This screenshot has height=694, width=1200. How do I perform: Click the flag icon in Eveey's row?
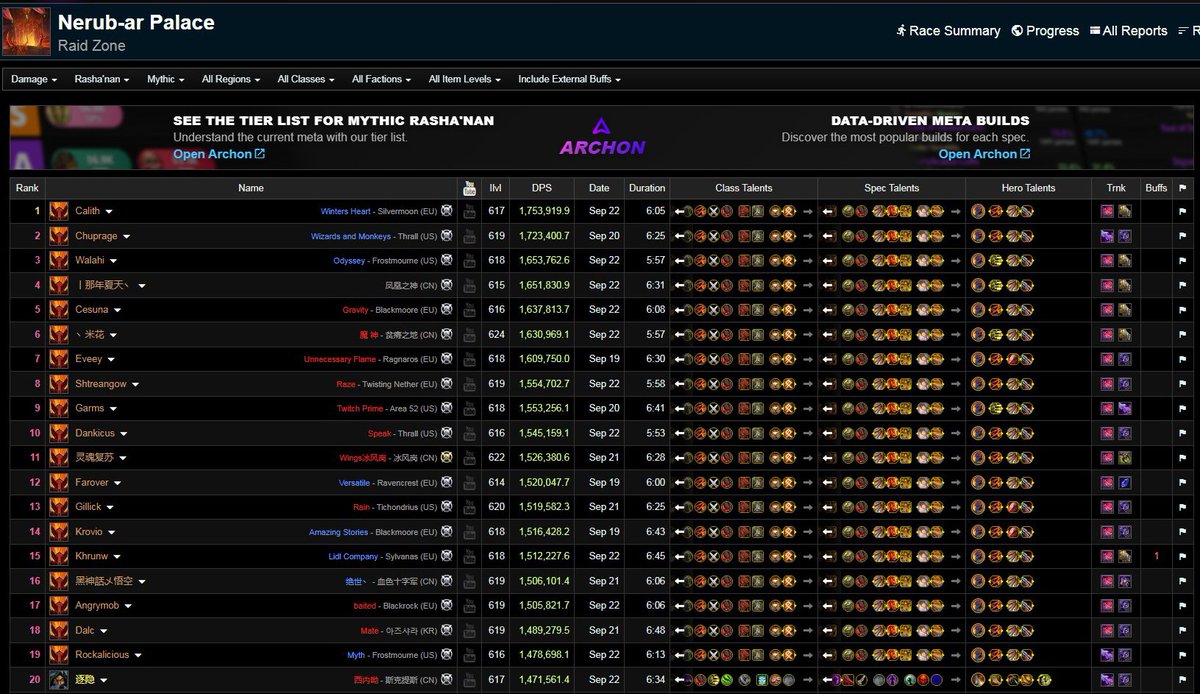1182,359
